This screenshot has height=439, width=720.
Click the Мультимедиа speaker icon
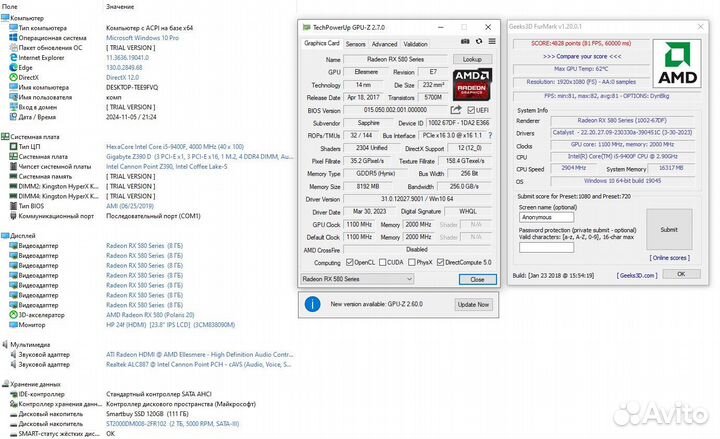click(x=5, y=344)
